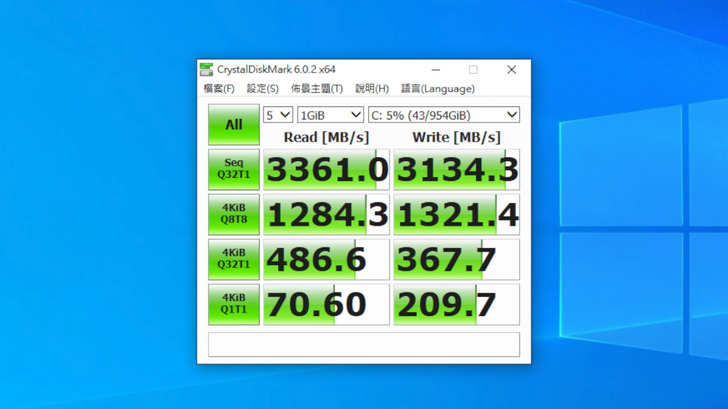Run all benchmarks with All button
Viewport: 728px width, 409px height.
[234, 124]
